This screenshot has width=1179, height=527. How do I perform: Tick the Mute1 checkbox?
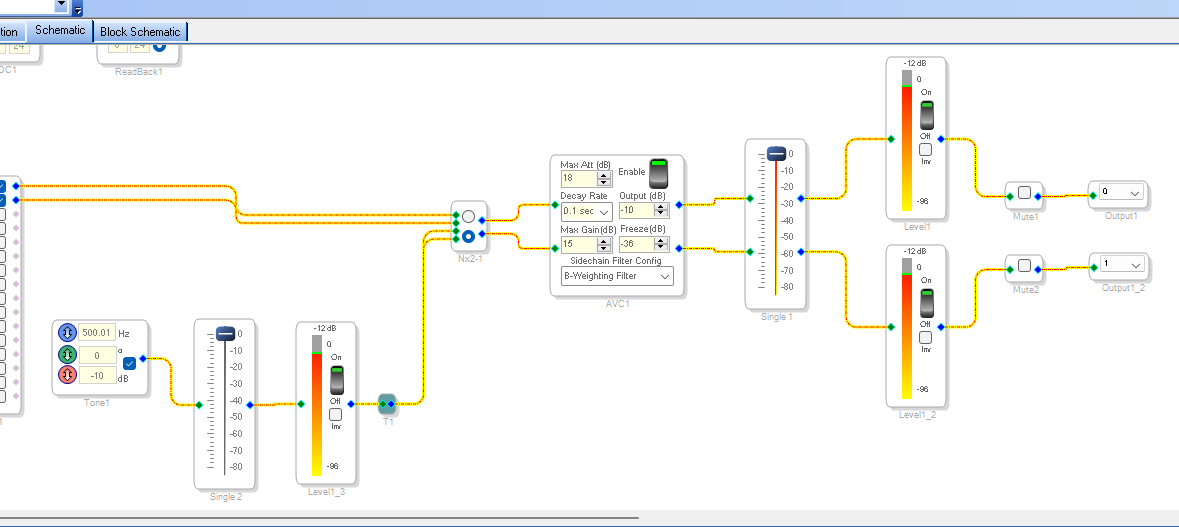1024,192
